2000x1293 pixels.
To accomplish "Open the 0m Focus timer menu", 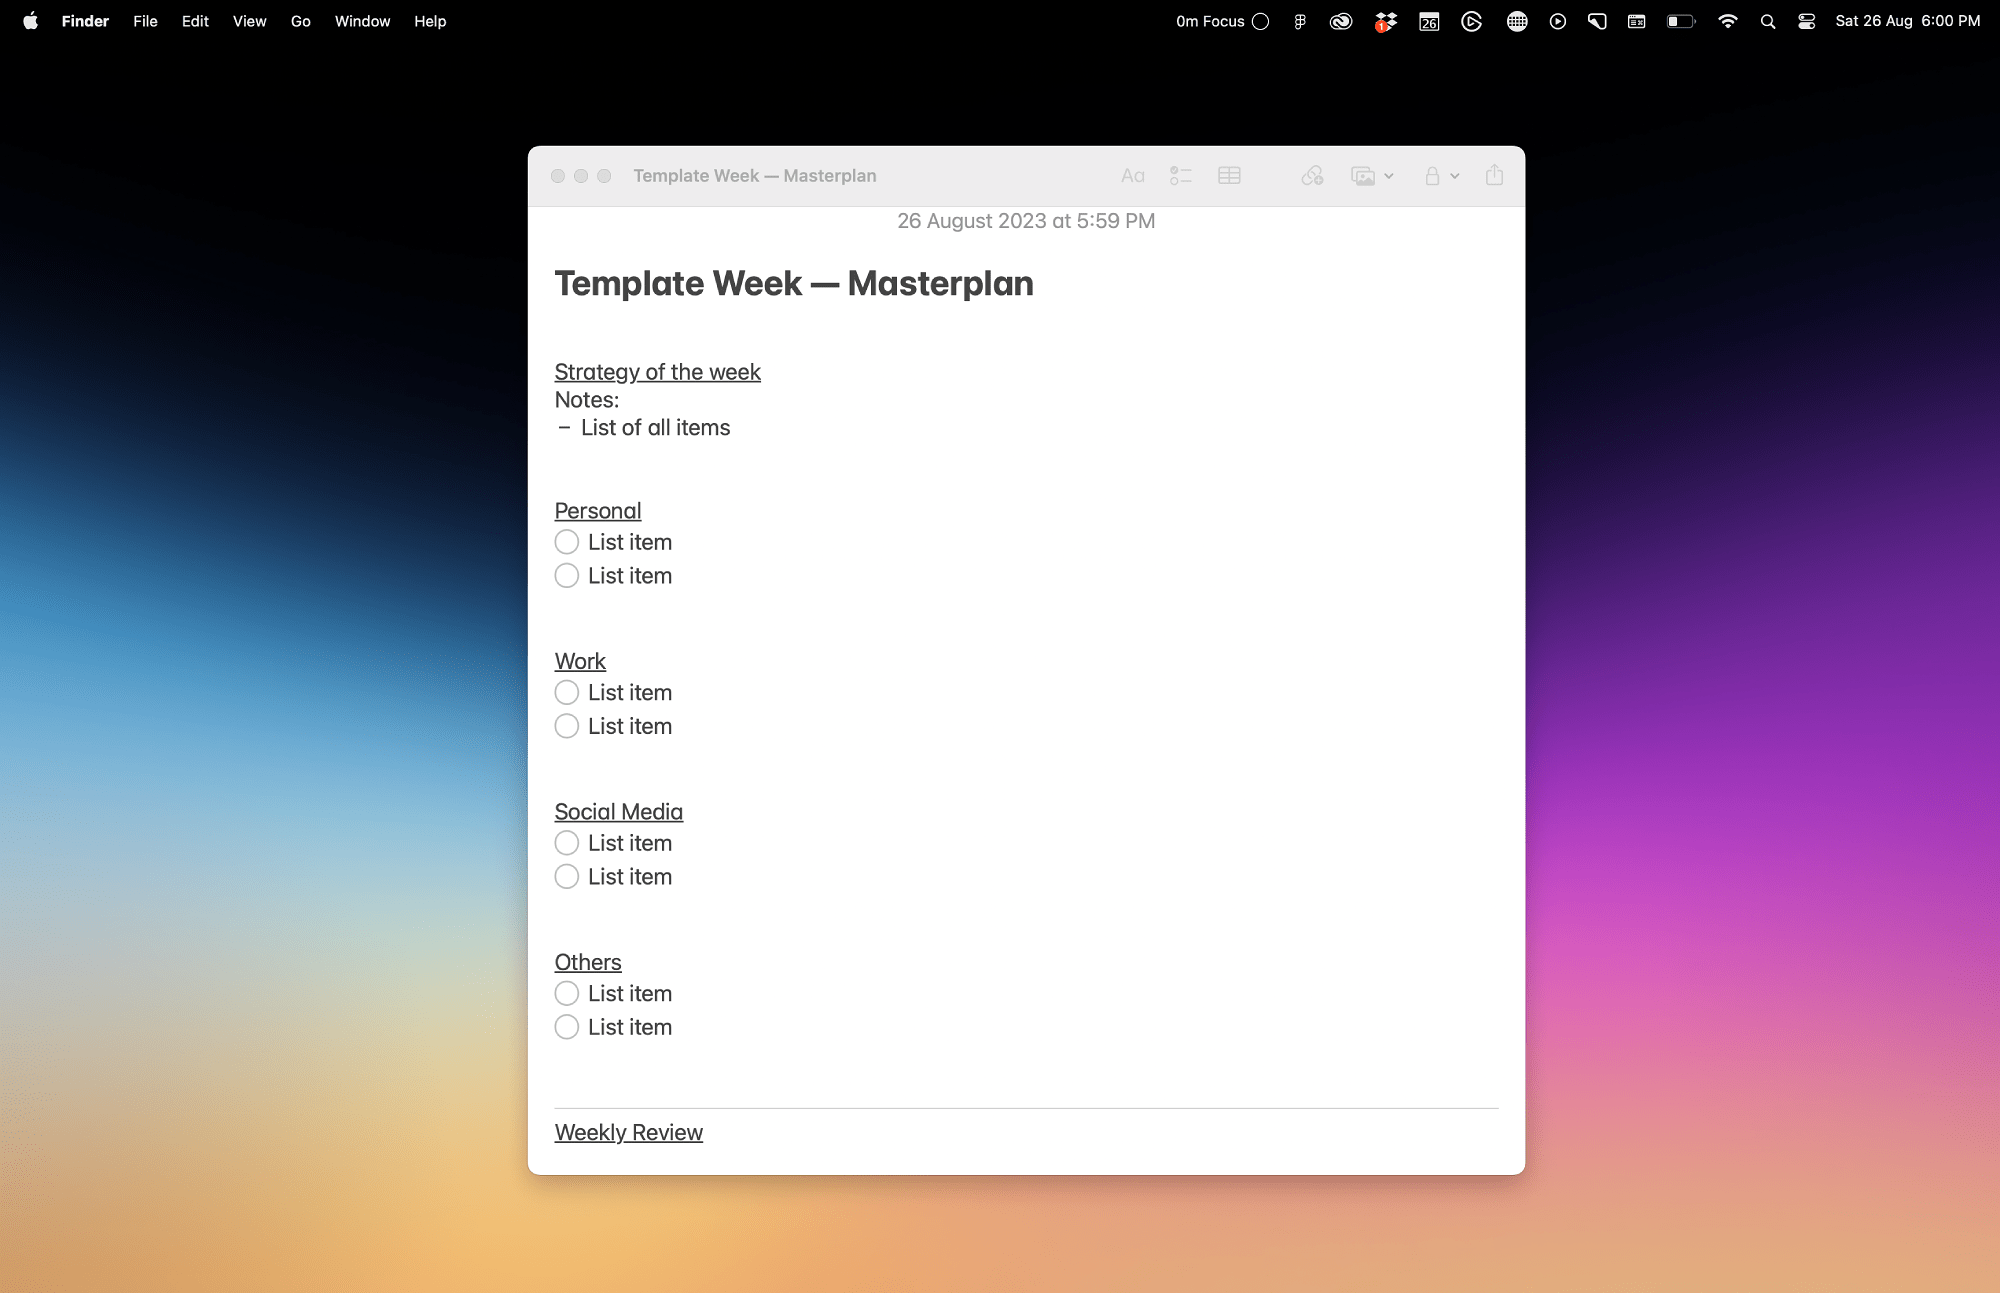I will [x=1222, y=21].
